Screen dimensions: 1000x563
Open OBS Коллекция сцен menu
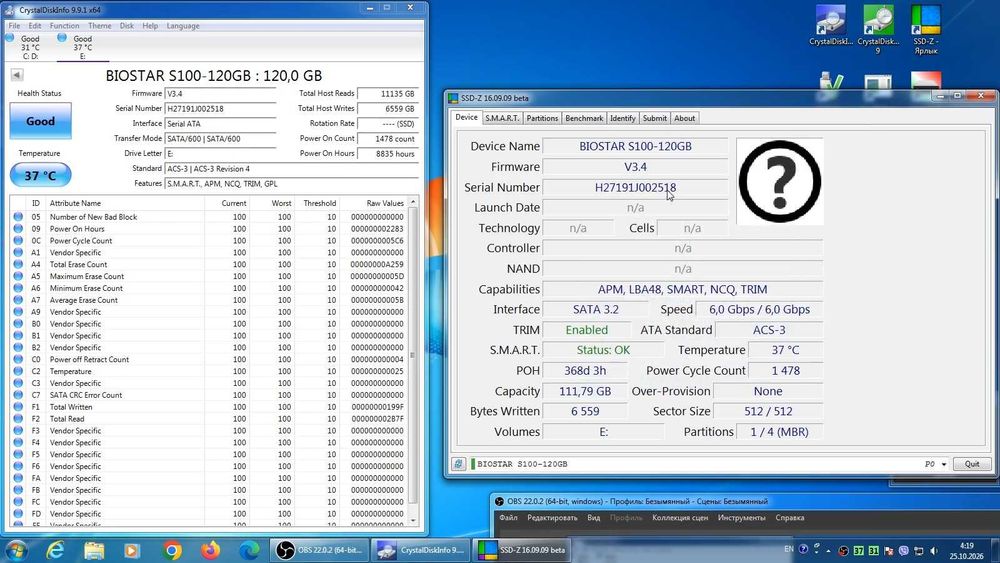pos(680,518)
